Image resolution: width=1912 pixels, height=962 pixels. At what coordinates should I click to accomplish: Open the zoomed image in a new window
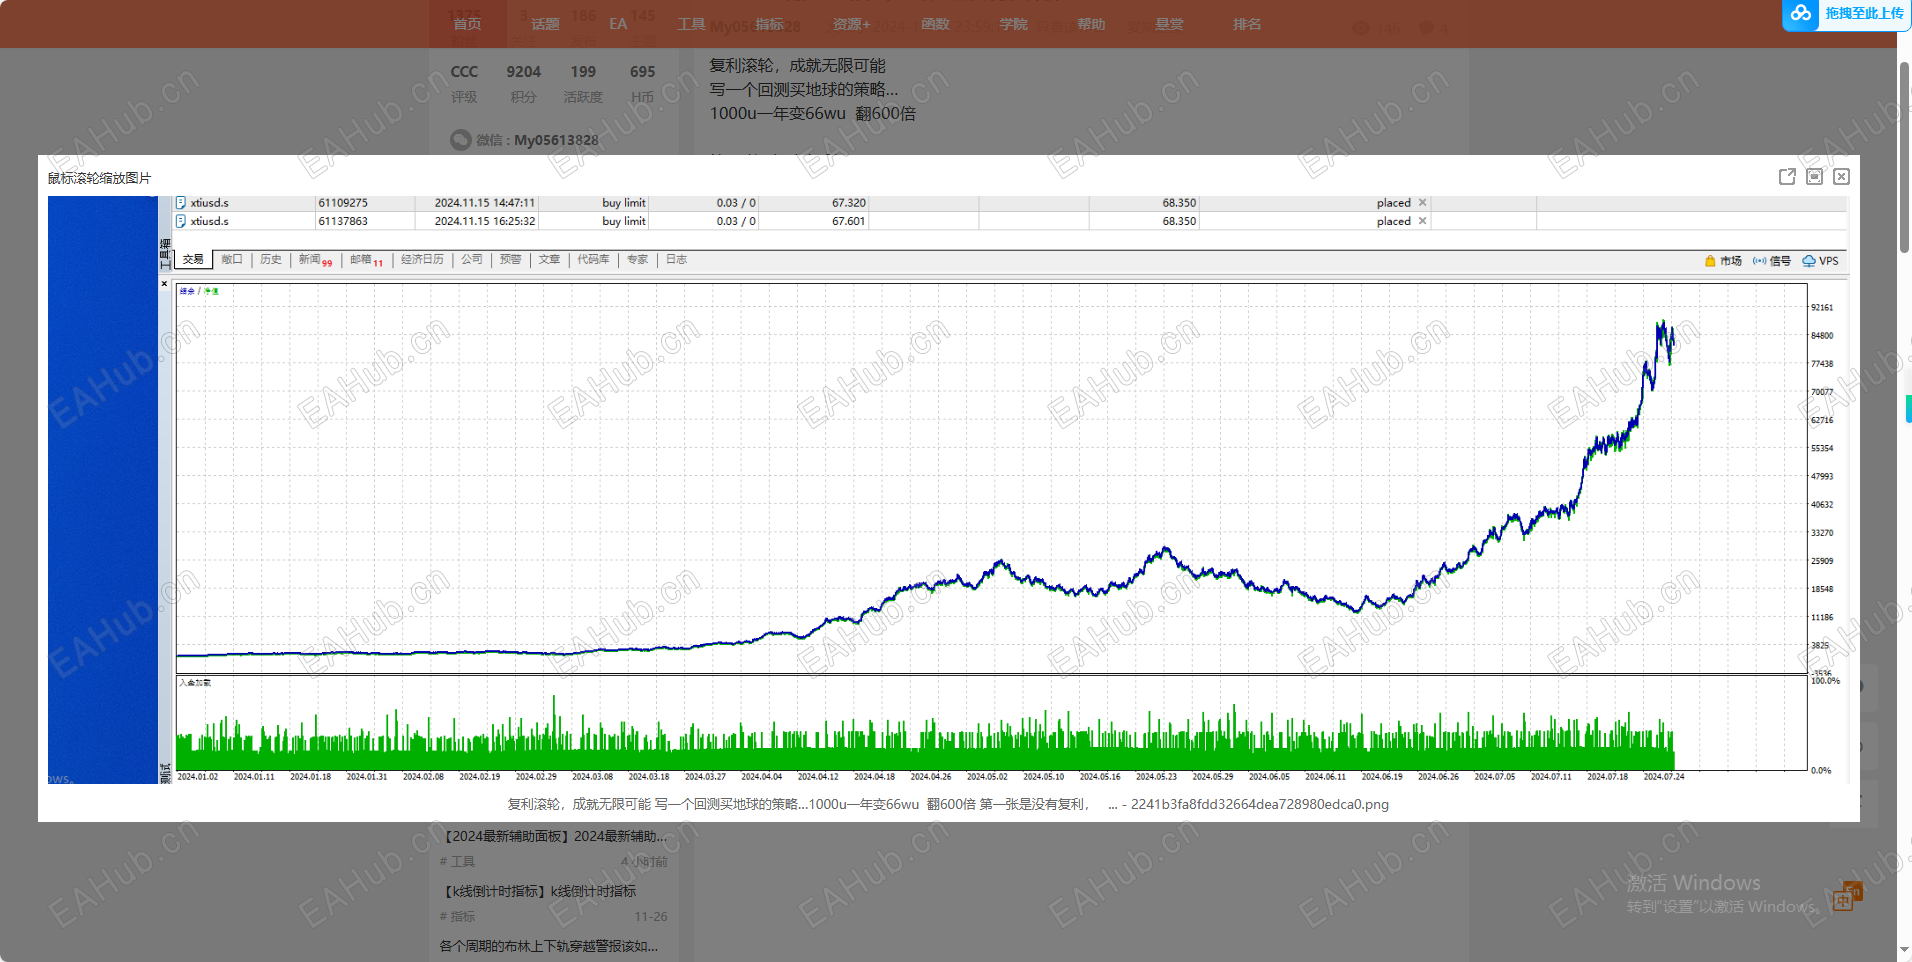(x=1787, y=177)
